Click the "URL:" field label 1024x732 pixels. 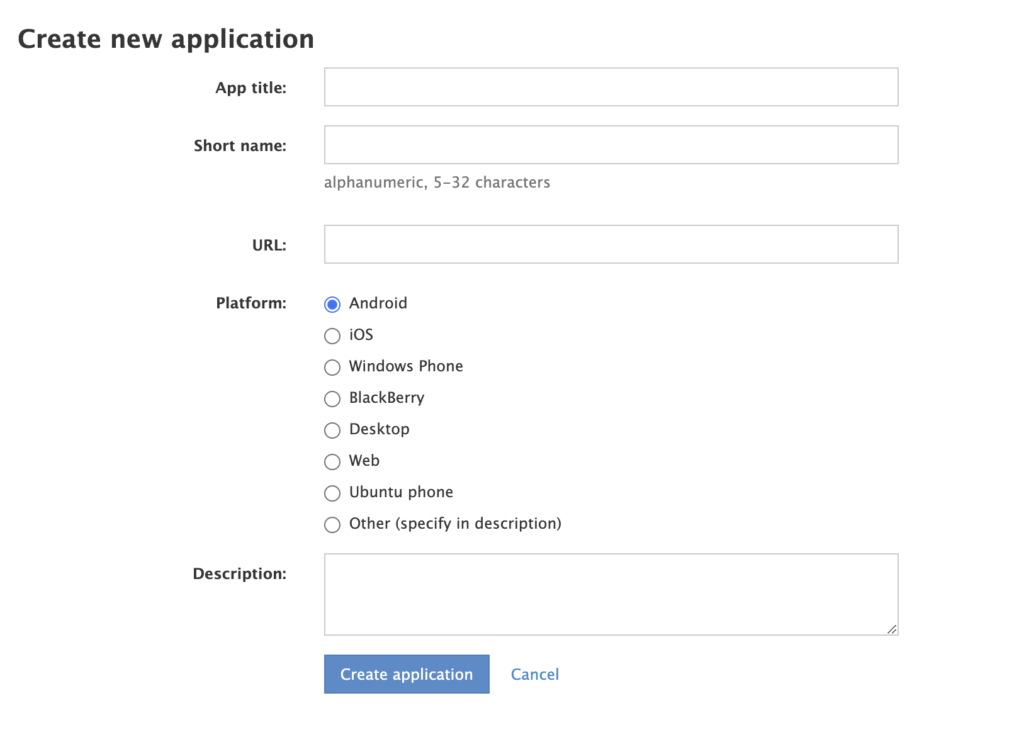[269, 245]
